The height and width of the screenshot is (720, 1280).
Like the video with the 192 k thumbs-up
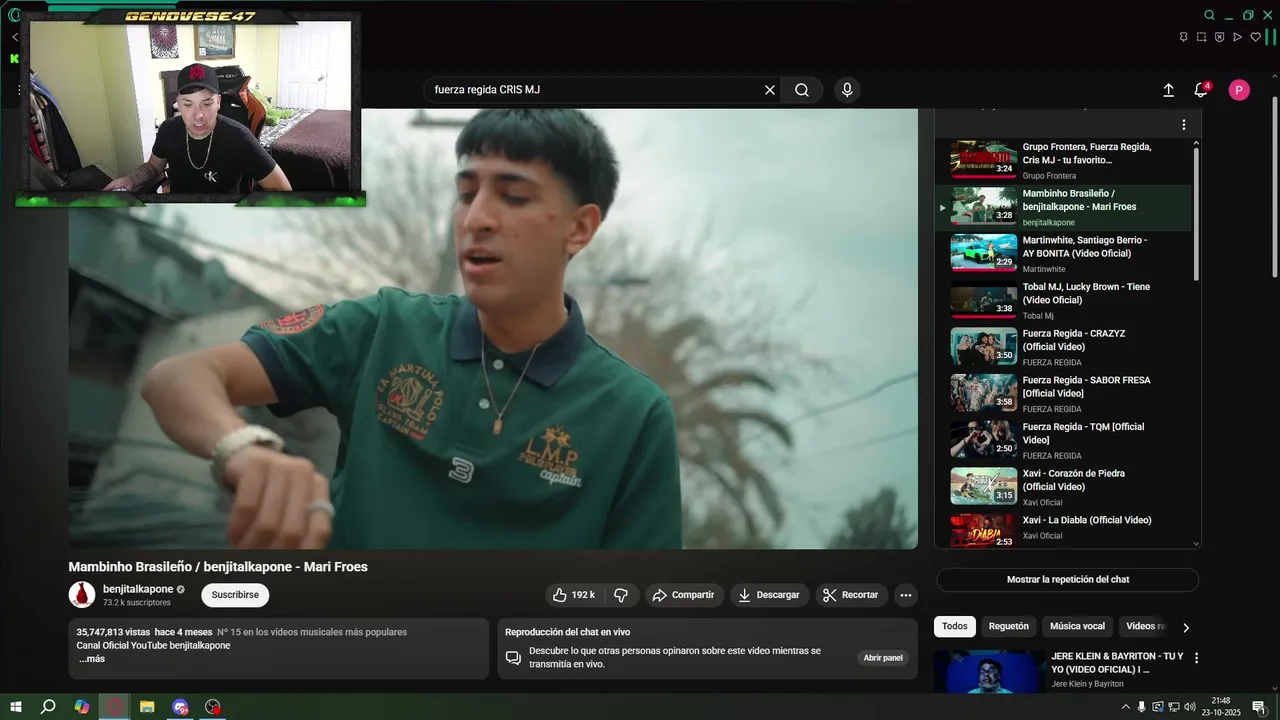(x=573, y=595)
